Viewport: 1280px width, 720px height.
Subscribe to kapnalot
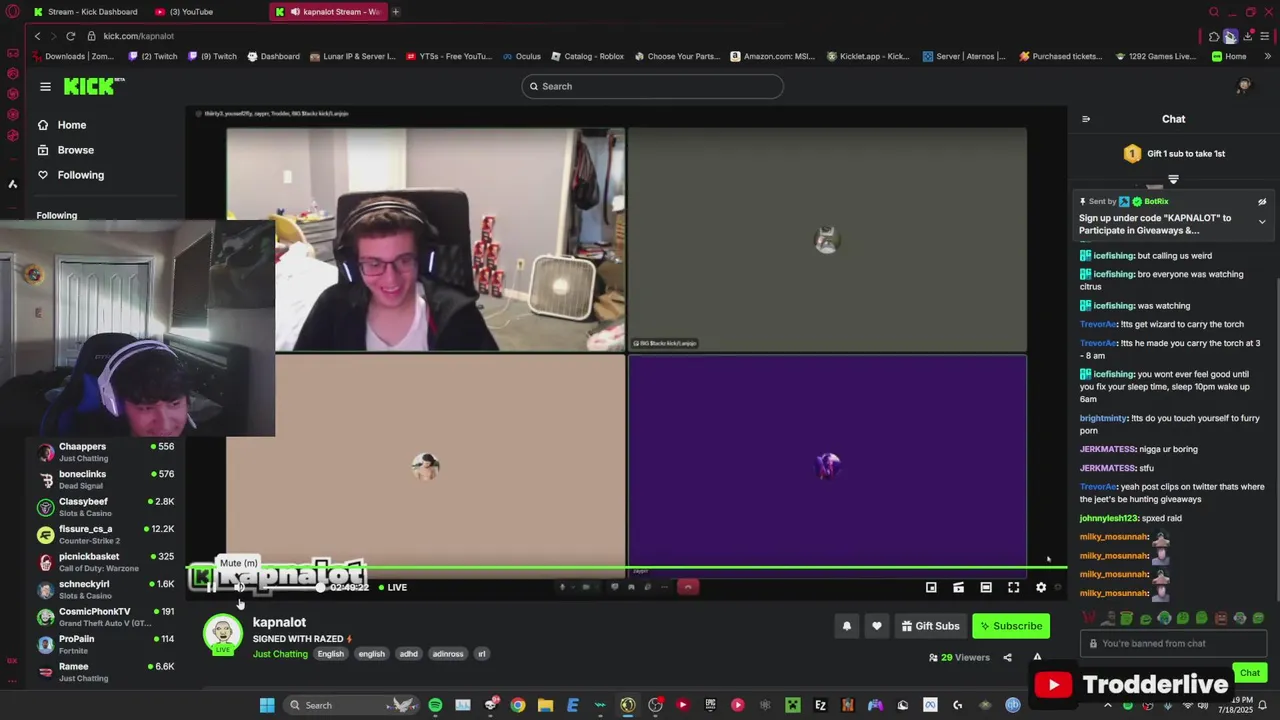1011,626
